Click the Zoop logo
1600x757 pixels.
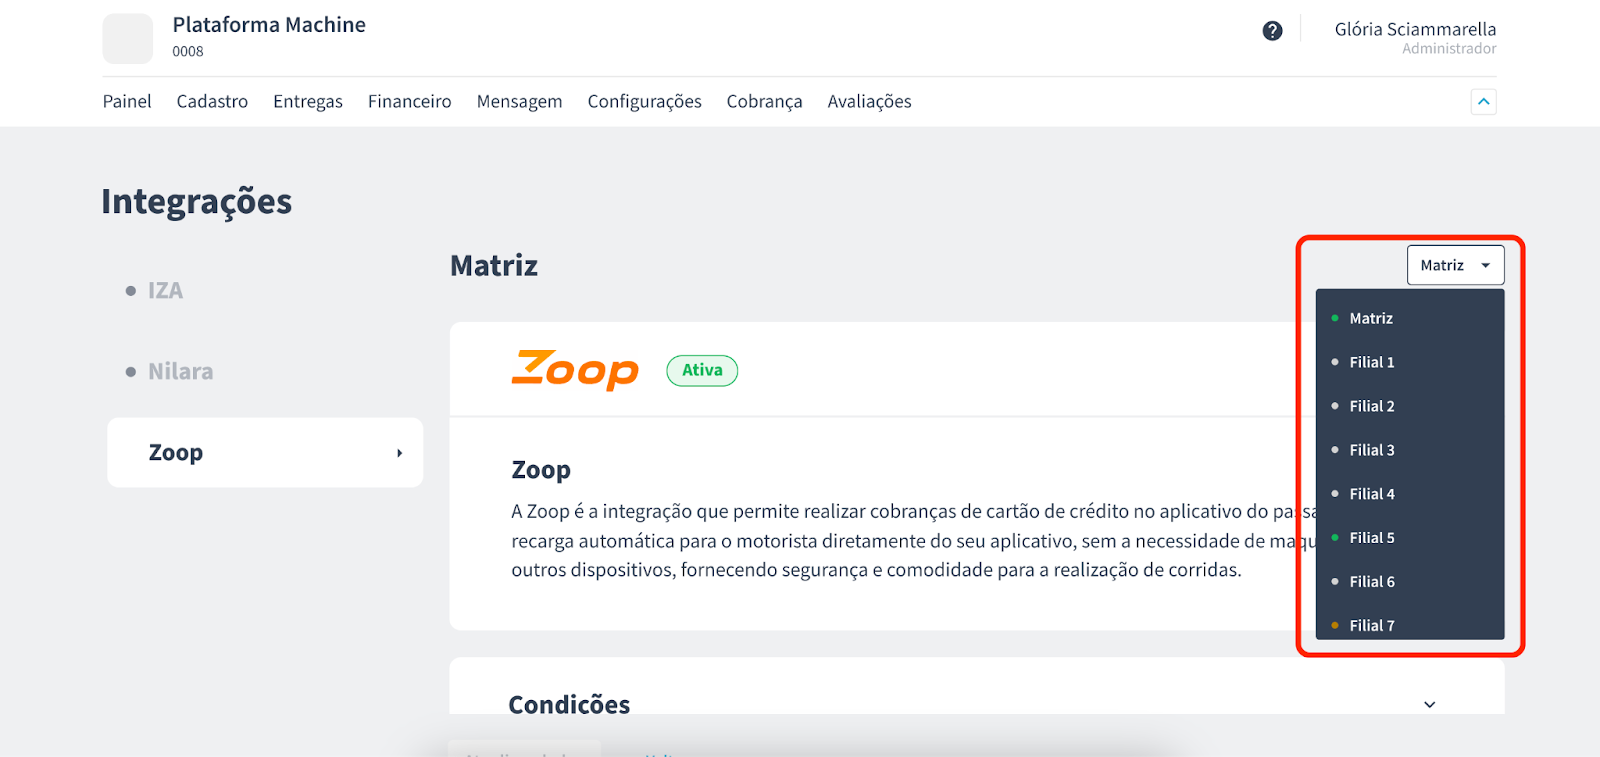pyautogui.click(x=575, y=370)
